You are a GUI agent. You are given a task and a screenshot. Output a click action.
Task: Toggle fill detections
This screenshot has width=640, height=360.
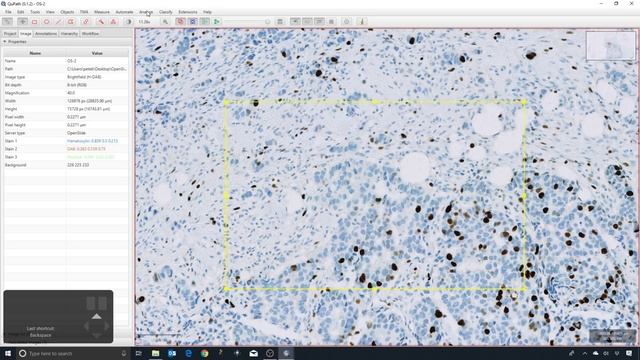217,22
